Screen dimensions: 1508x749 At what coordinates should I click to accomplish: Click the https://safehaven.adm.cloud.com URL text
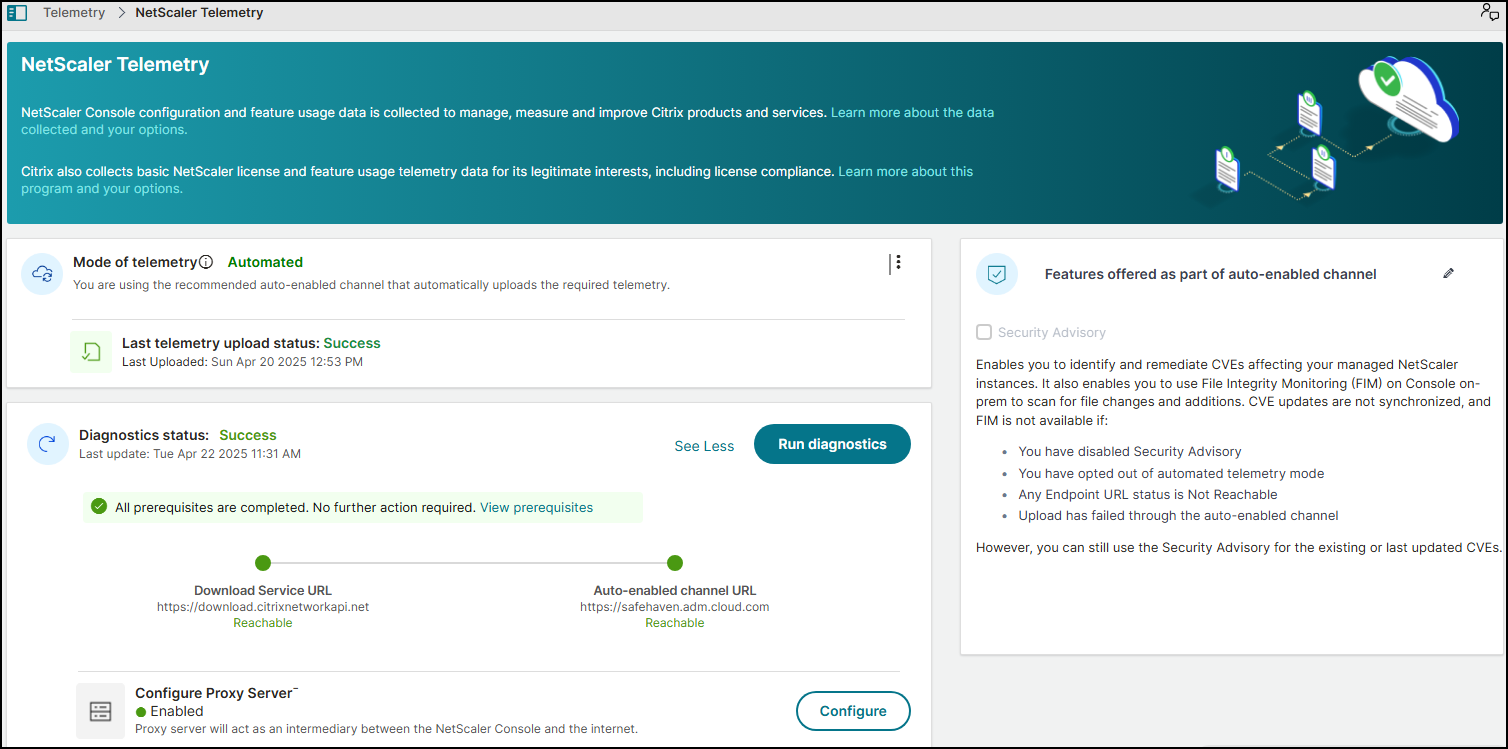675,607
